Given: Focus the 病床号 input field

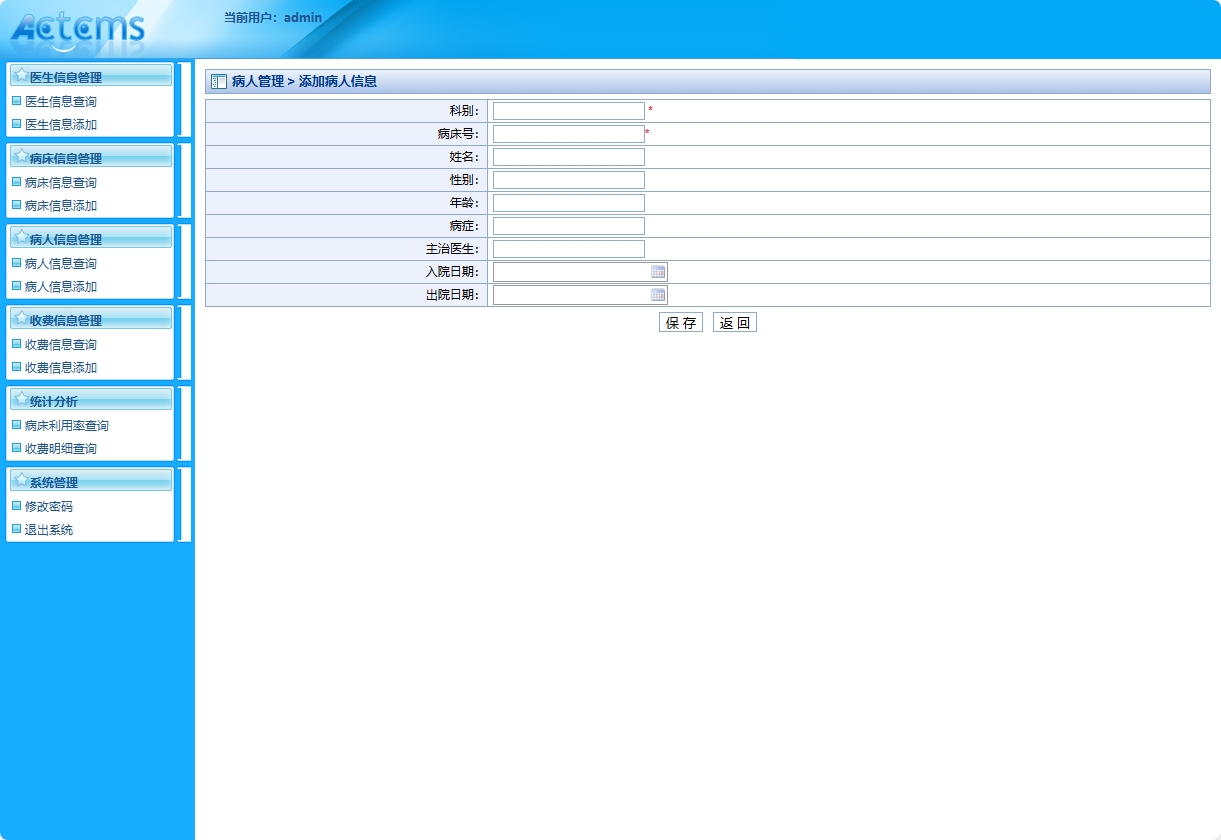Looking at the screenshot, I should (x=569, y=134).
